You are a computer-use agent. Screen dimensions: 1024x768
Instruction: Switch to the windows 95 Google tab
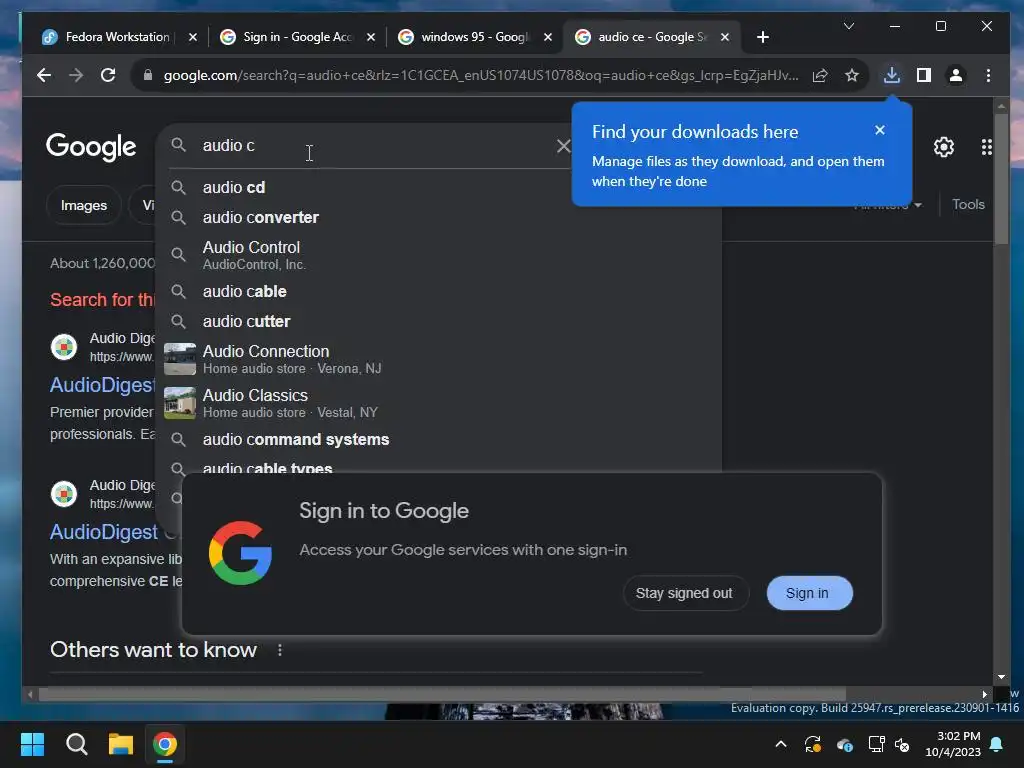(x=475, y=37)
